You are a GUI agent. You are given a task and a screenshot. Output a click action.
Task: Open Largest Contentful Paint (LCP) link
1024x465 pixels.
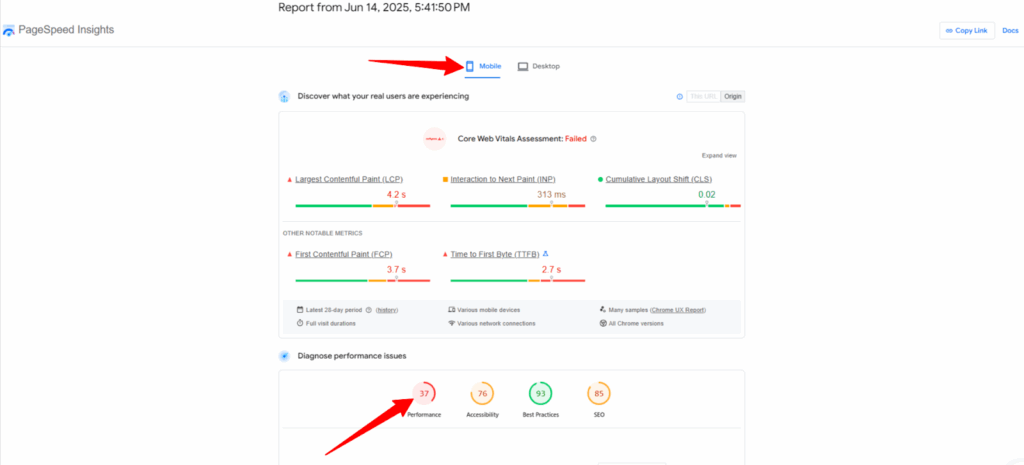pos(349,179)
